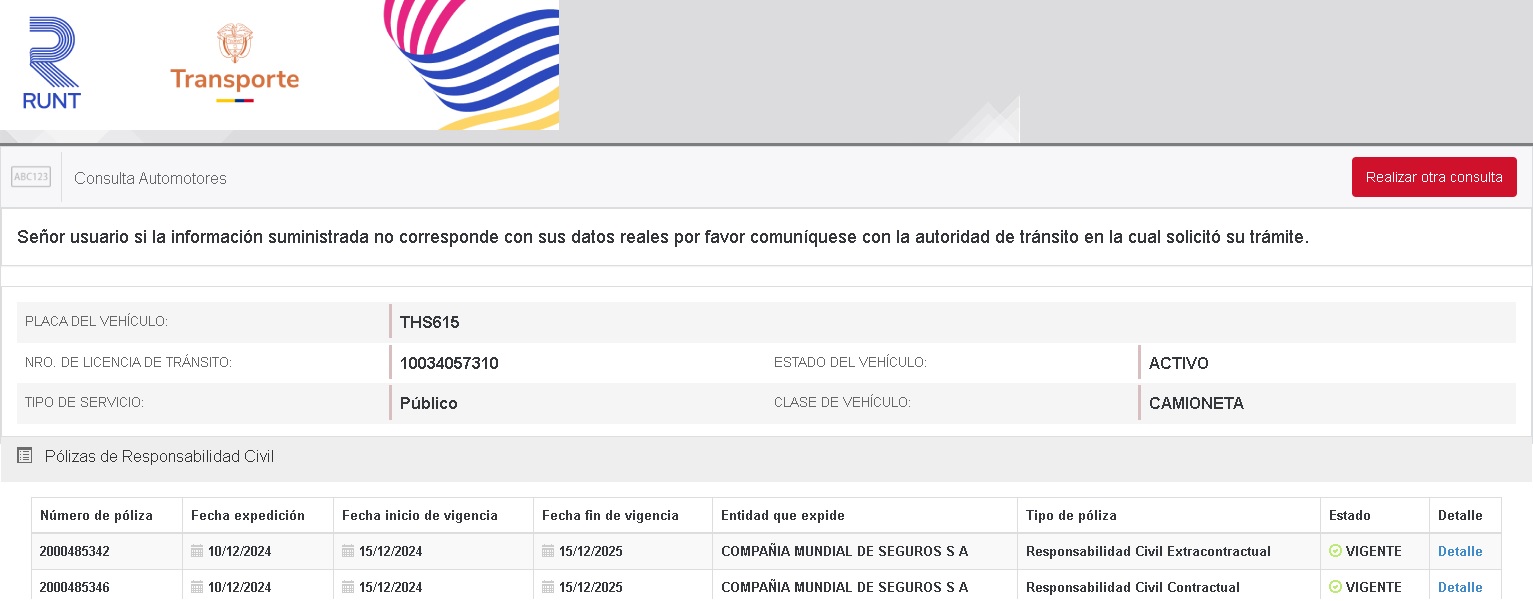Click the RUNT logo
The width and height of the screenshot is (1533, 601).
[52, 64]
